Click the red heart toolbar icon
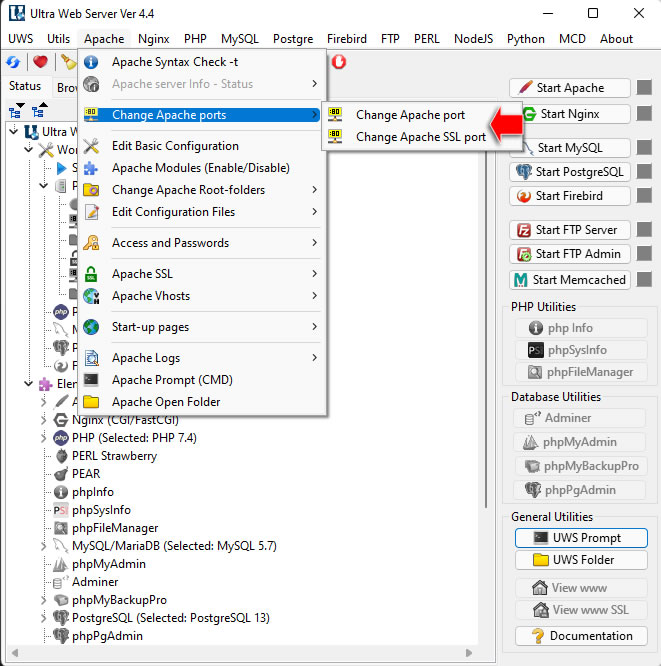661x666 pixels. click(40, 62)
